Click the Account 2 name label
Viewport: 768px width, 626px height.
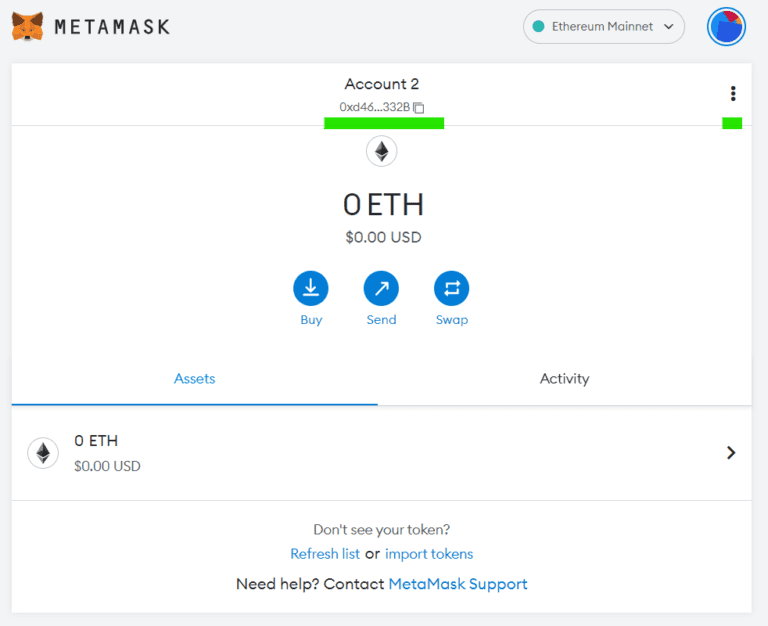pyautogui.click(x=382, y=84)
